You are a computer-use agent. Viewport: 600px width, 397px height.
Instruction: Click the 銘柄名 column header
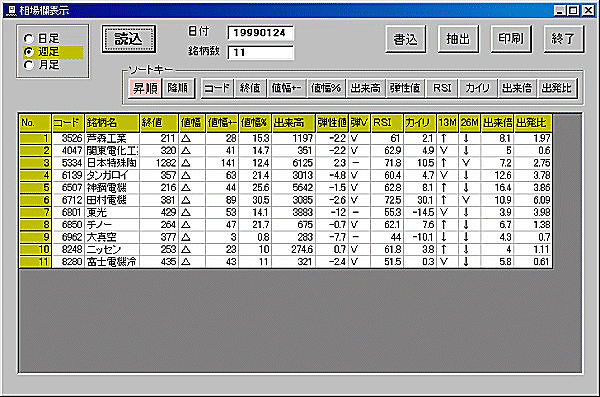(112, 123)
